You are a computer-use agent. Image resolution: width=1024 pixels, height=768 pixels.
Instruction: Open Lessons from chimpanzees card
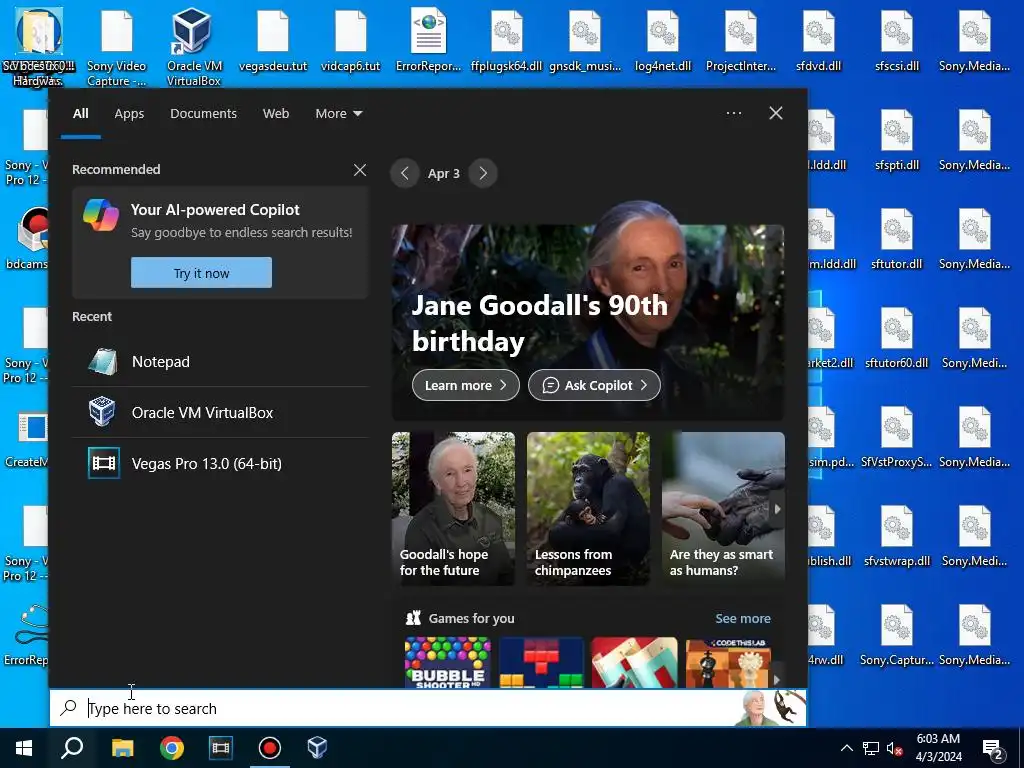588,508
